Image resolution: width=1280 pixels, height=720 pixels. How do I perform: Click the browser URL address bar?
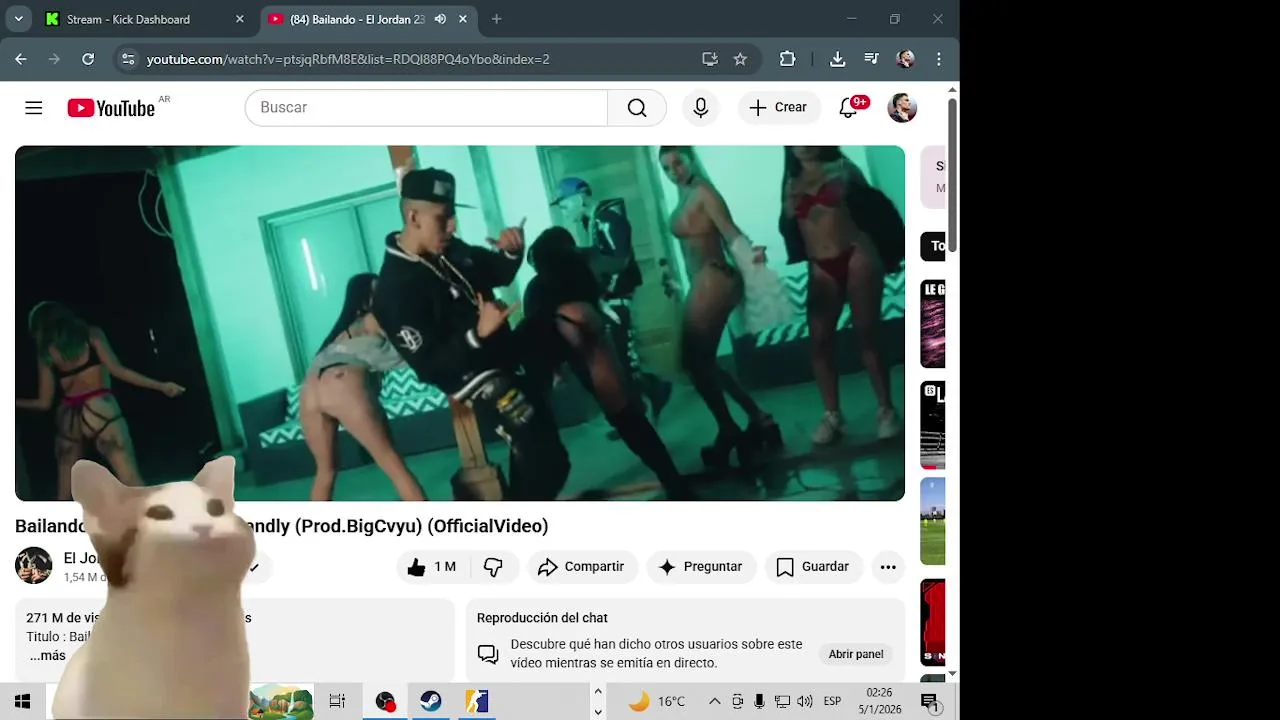412,59
